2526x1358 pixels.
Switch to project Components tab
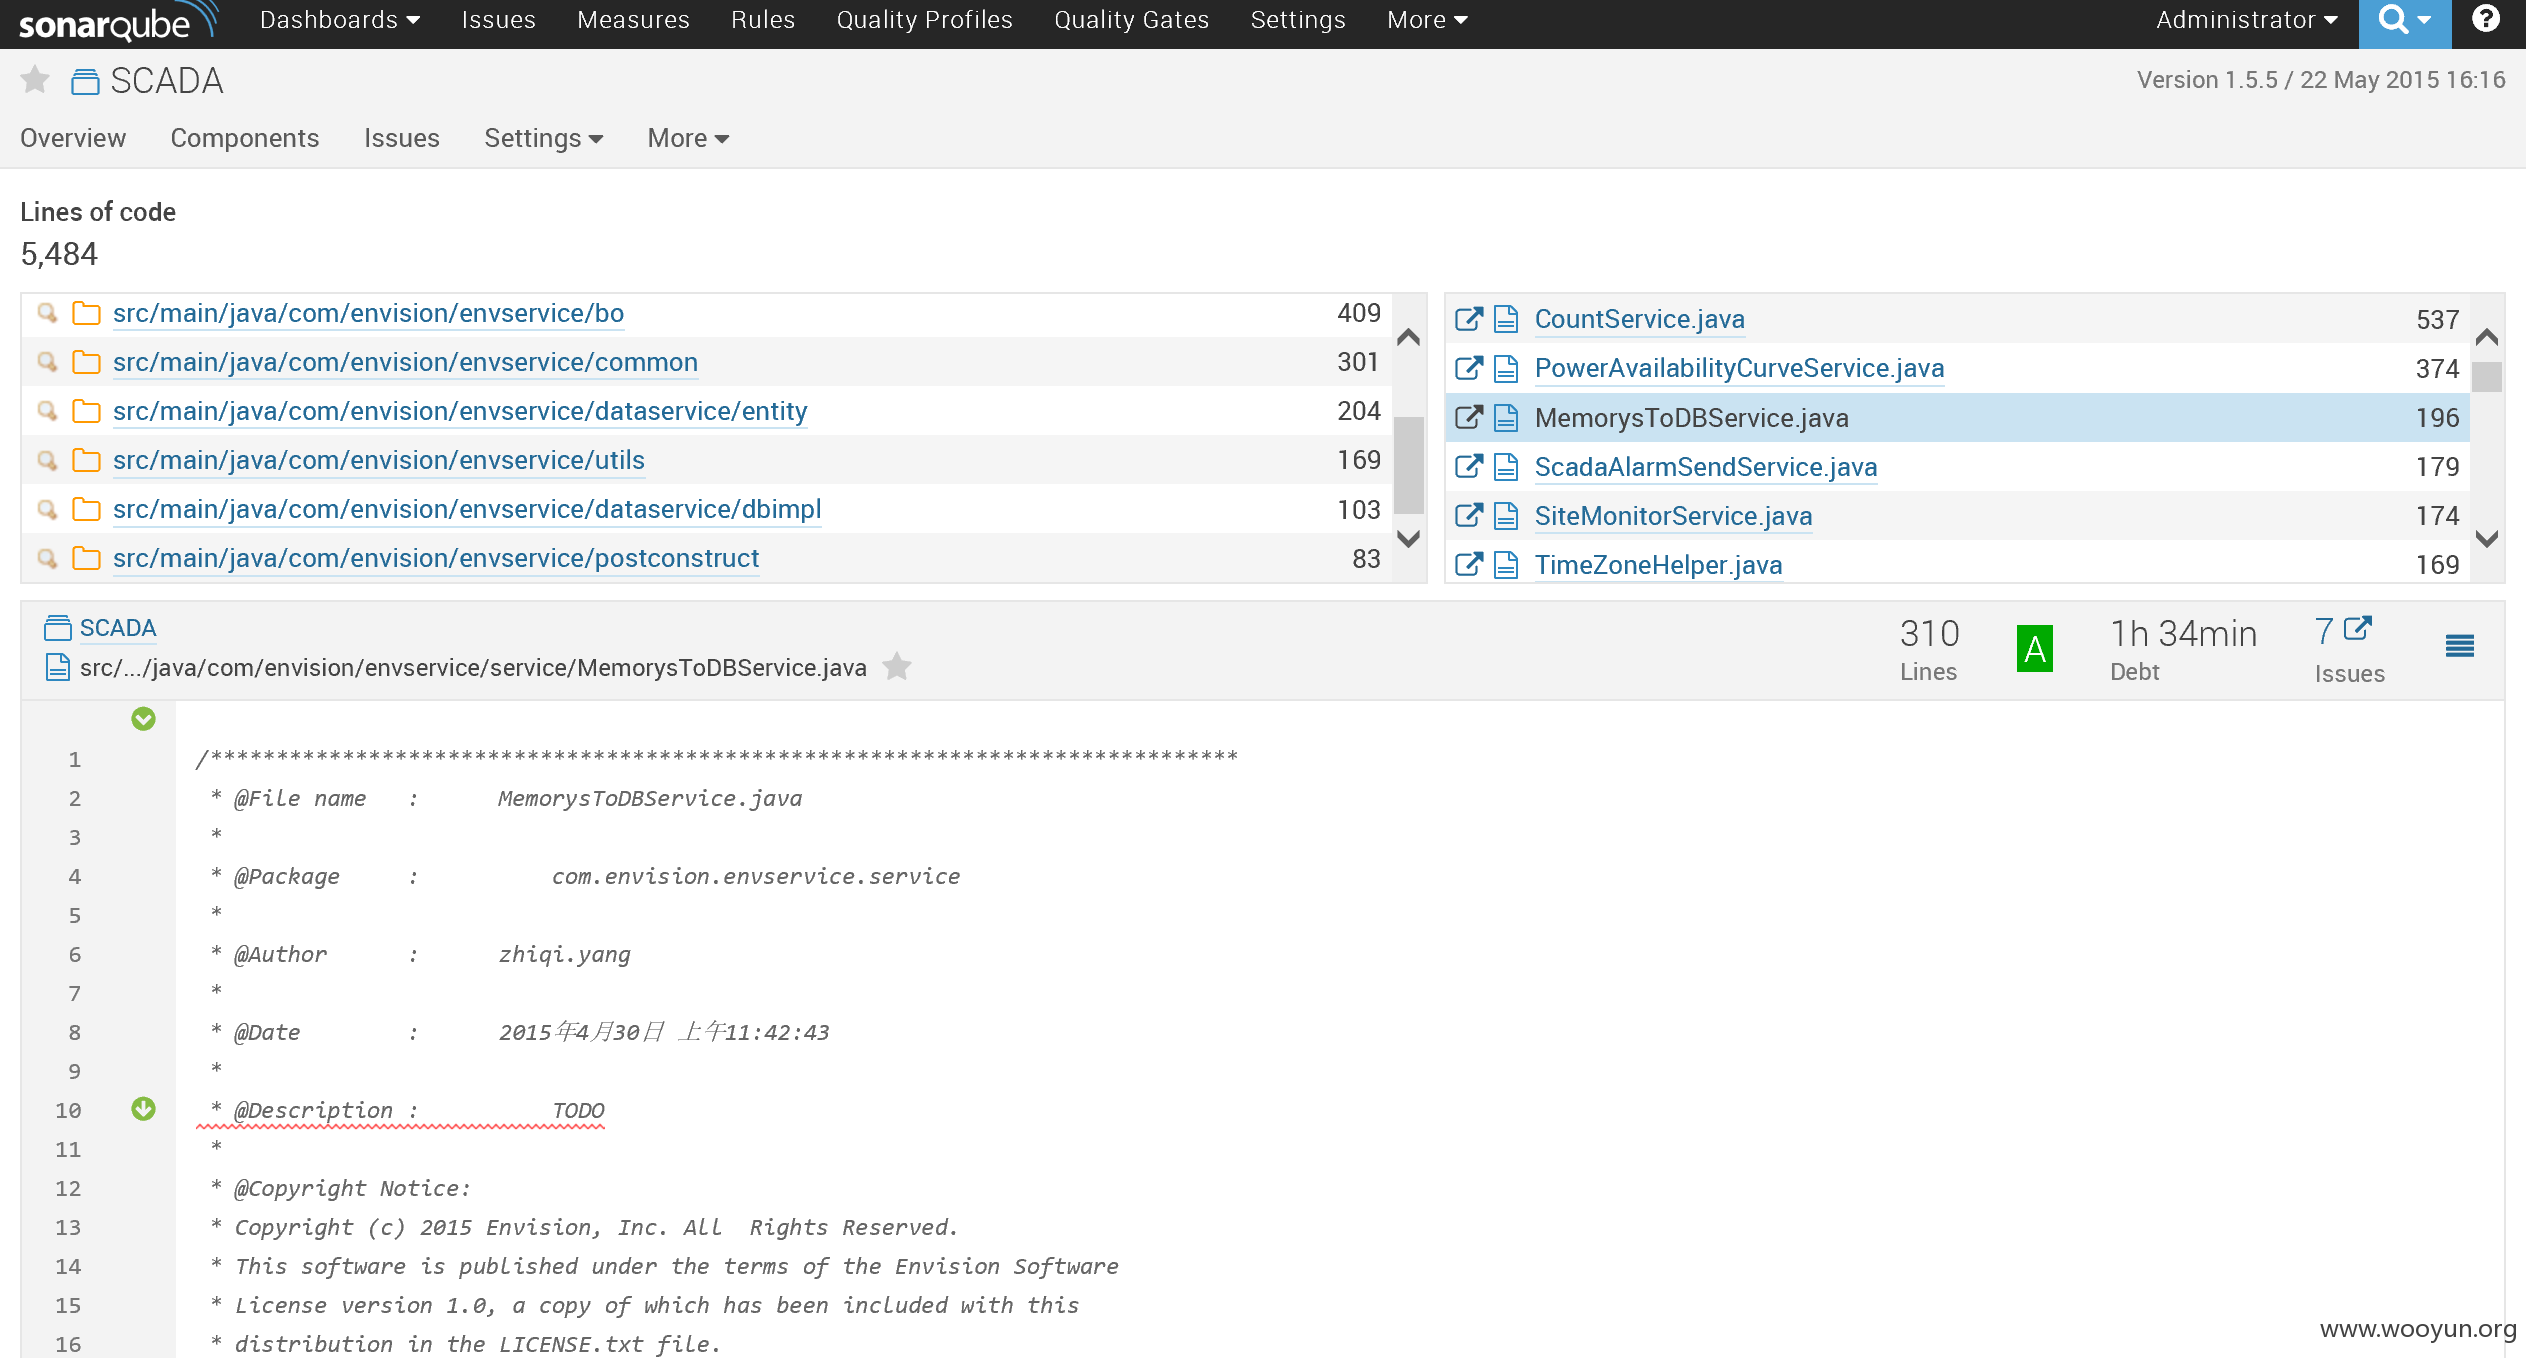tap(245, 138)
